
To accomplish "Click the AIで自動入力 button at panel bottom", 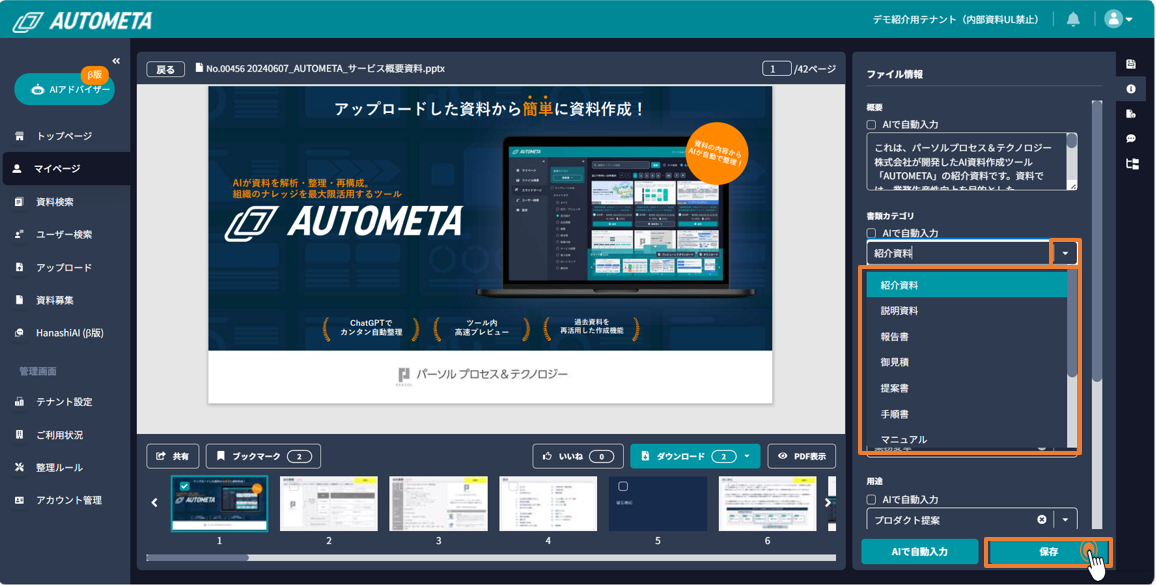I will click(x=919, y=552).
